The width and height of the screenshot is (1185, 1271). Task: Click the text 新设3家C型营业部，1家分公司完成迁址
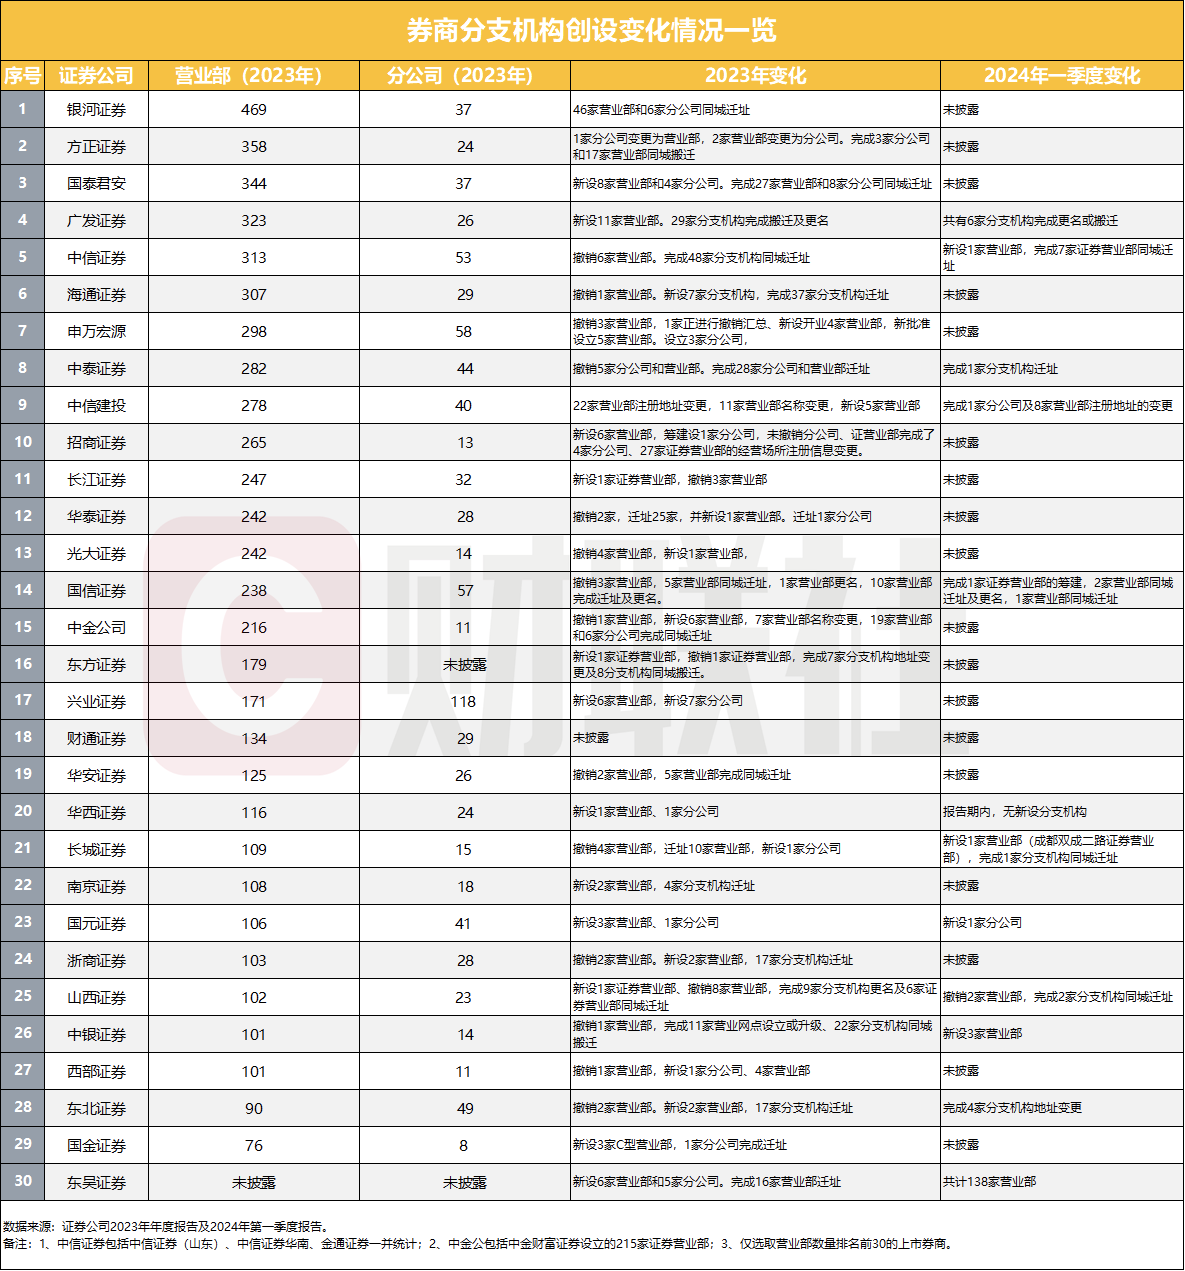coord(679,1145)
